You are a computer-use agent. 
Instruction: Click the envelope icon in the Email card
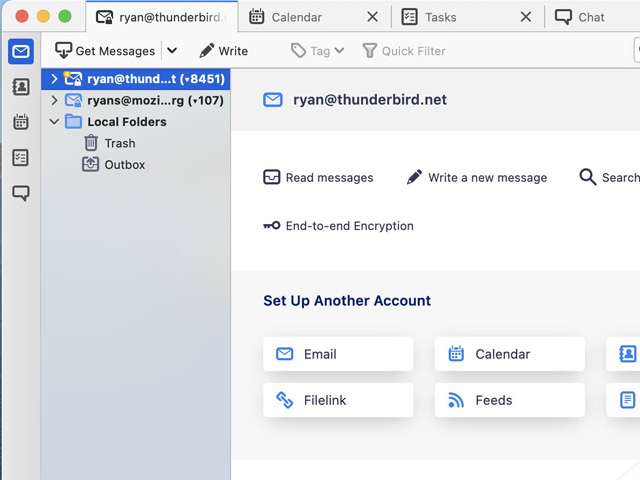coord(284,354)
